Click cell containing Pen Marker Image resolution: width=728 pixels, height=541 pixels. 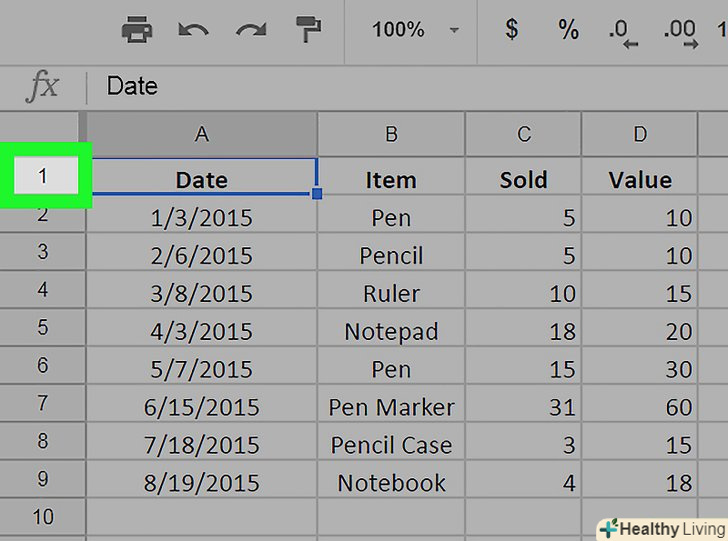coord(391,407)
